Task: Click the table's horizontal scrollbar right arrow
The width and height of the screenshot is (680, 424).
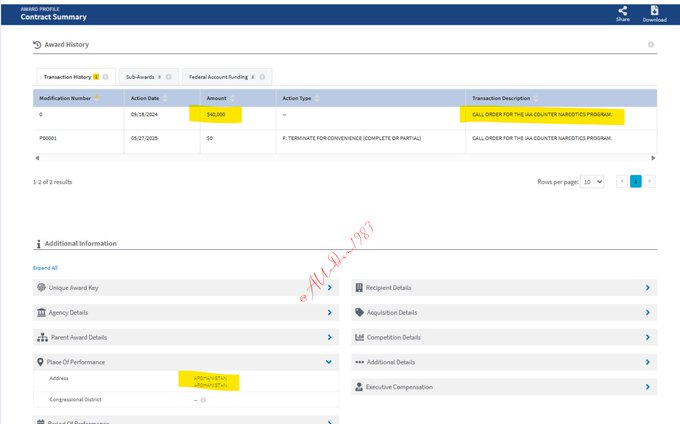Action: [654, 158]
